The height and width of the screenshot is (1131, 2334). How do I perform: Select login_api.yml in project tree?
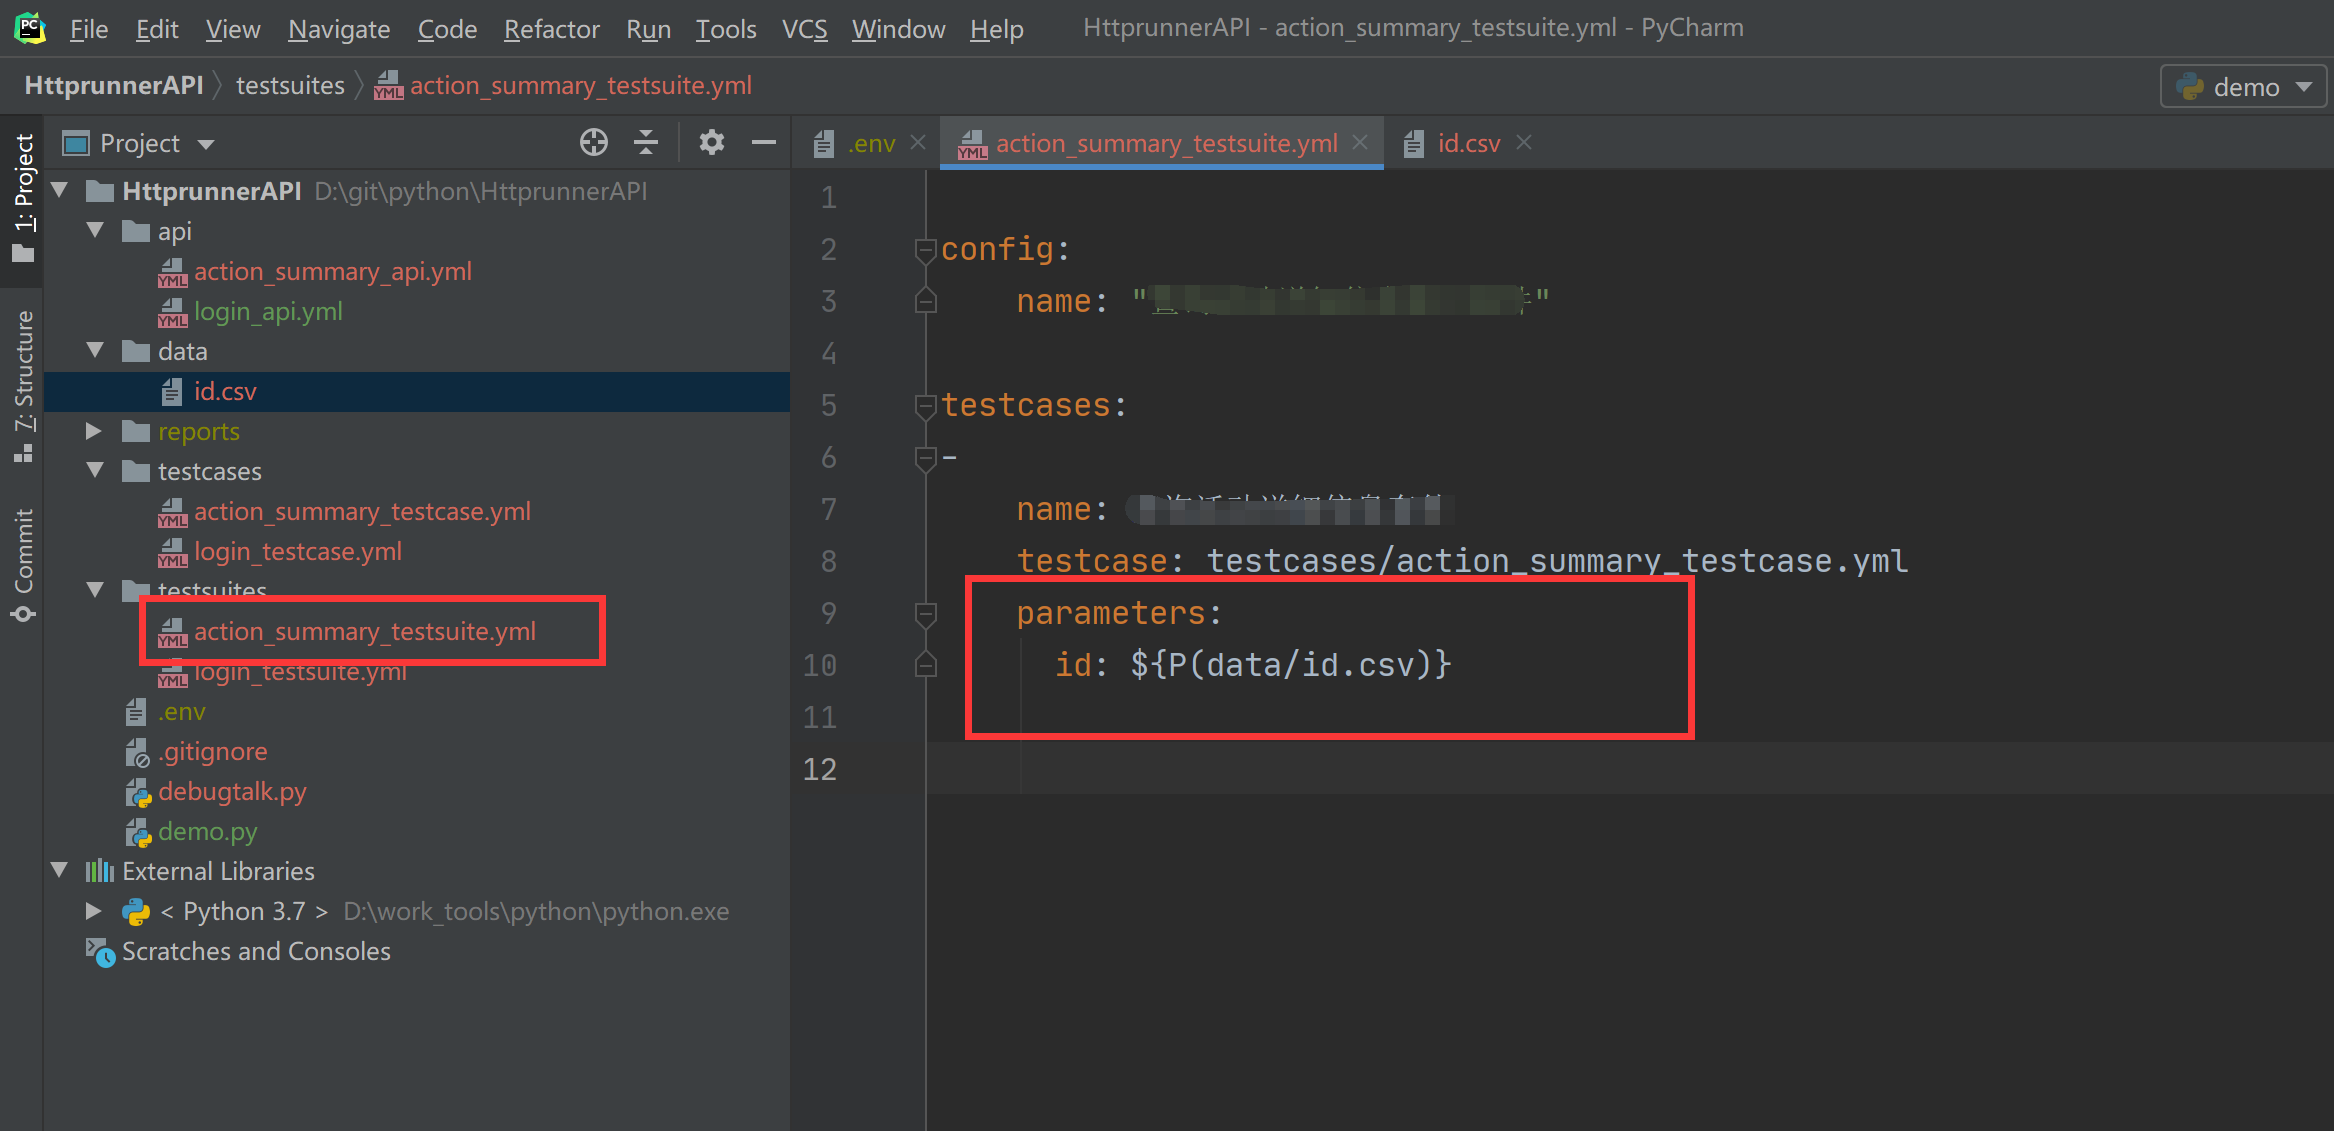268,312
